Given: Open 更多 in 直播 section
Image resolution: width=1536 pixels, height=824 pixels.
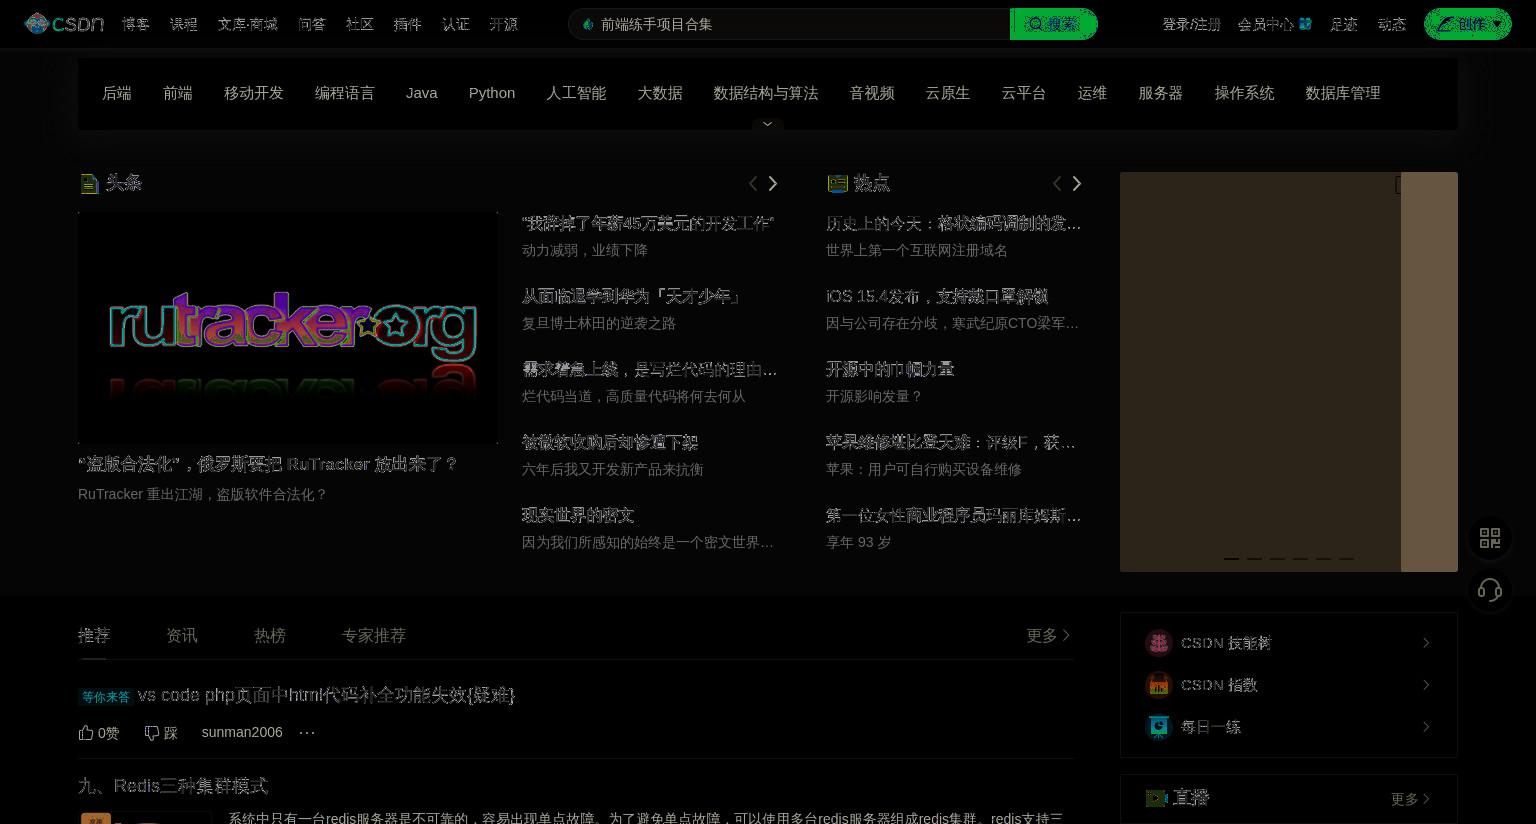Looking at the screenshot, I should point(1411,799).
